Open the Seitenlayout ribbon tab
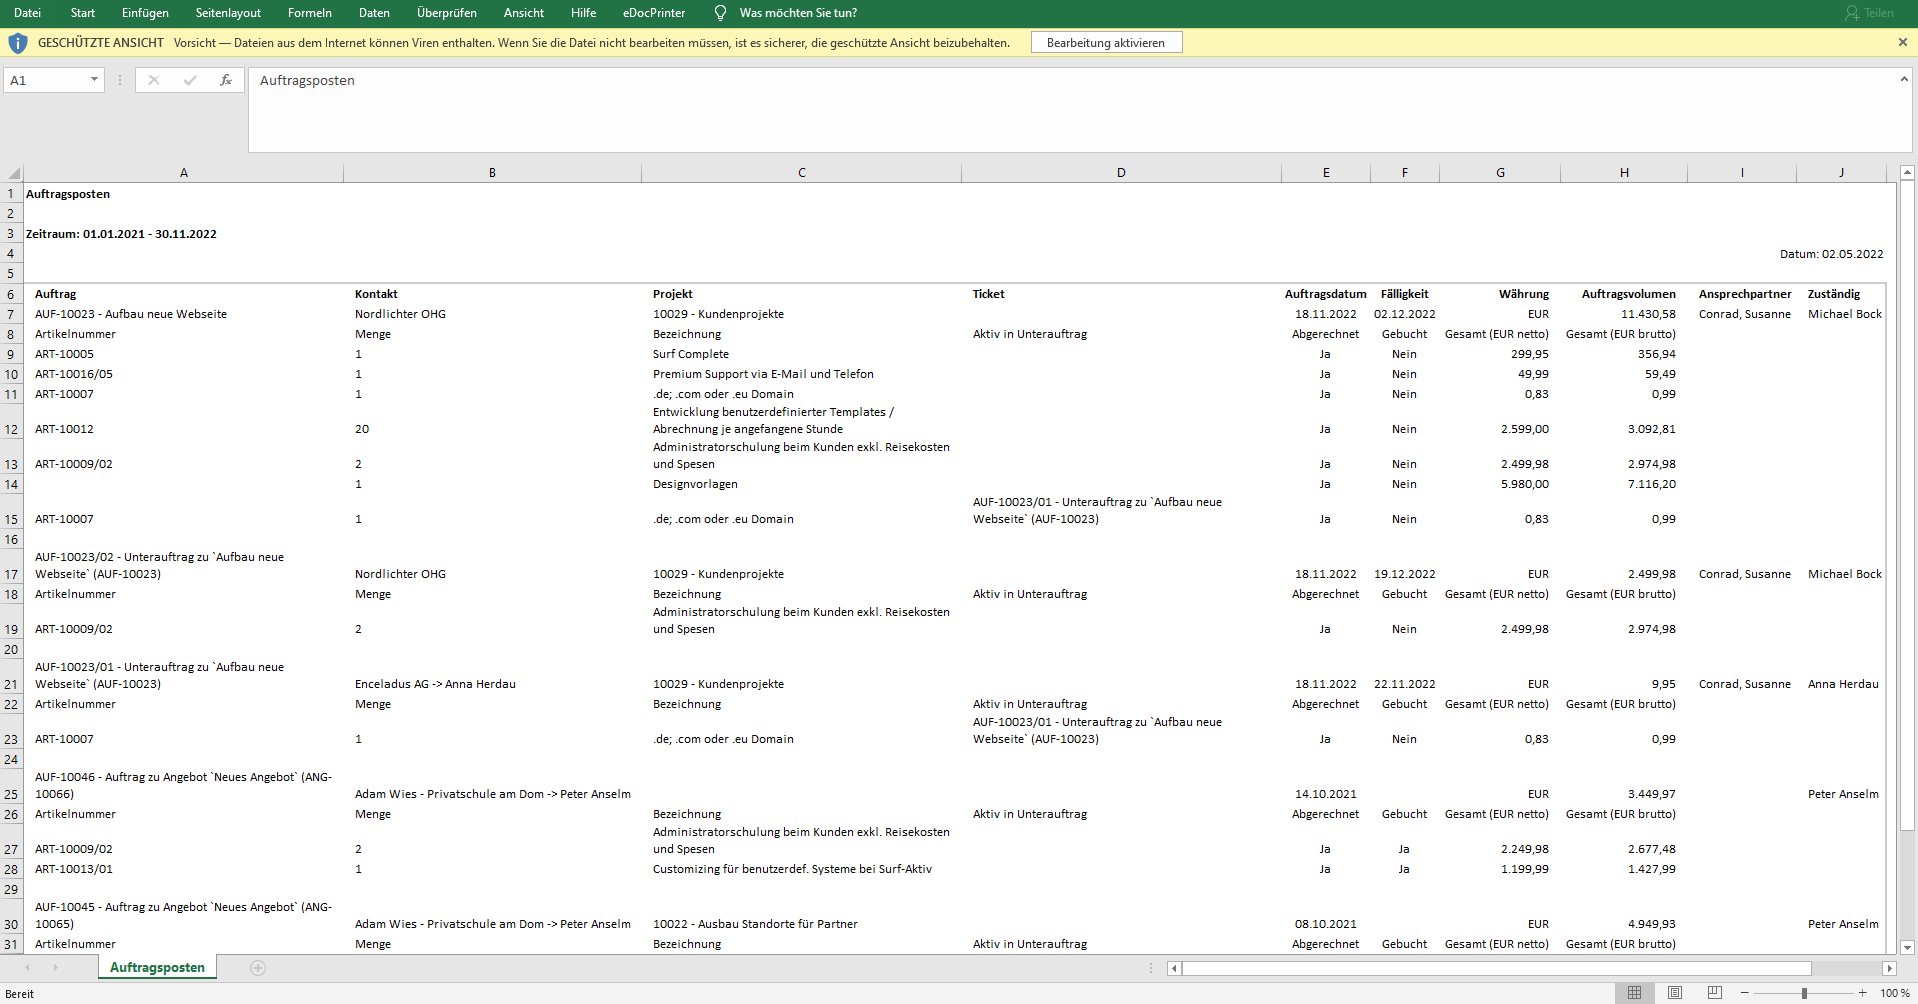 pyautogui.click(x=228, y=13)
